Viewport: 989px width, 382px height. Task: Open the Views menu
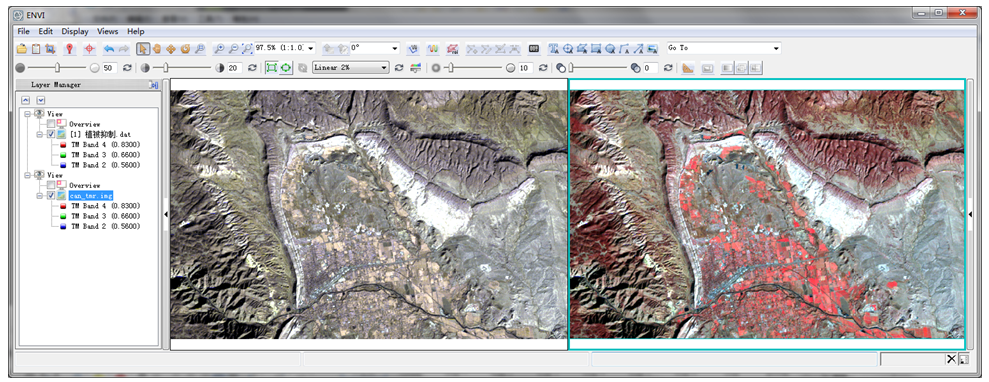[x=107, y=31]
